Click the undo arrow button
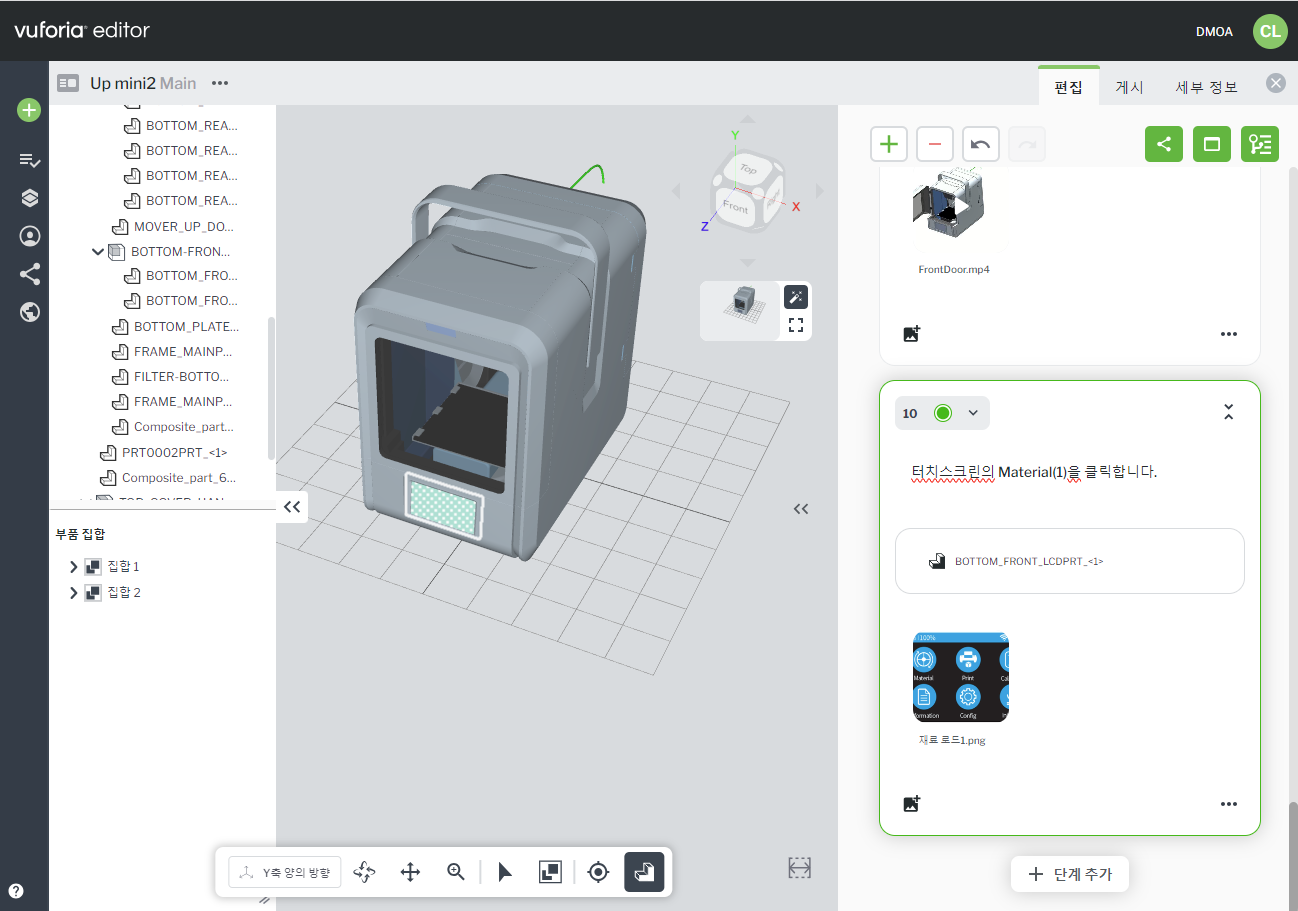The image size is (1298, 911). tap(981, 144)
